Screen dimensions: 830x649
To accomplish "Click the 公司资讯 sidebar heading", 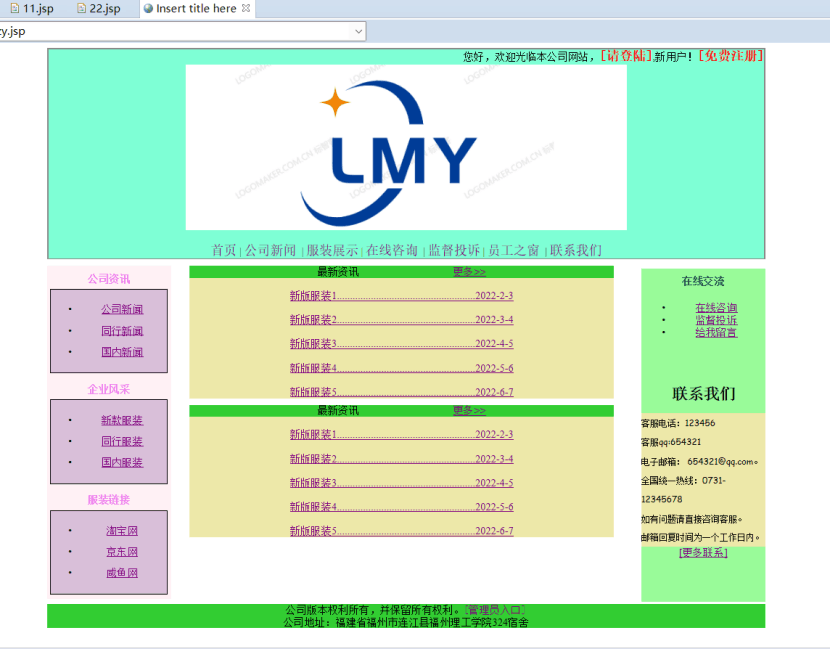I will (109, 279).
